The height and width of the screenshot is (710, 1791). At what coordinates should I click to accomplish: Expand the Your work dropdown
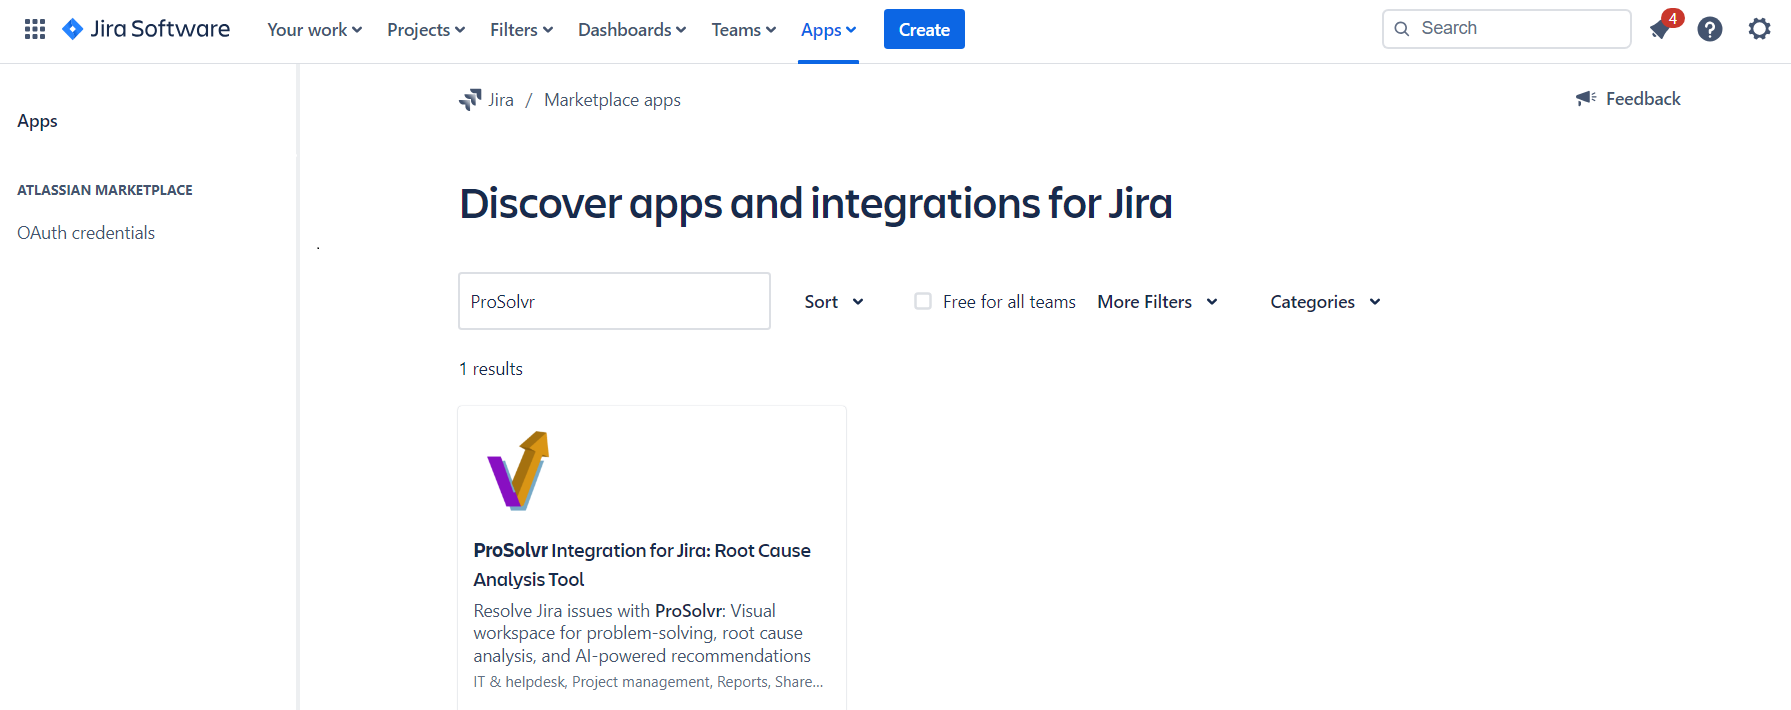(314, 30)
